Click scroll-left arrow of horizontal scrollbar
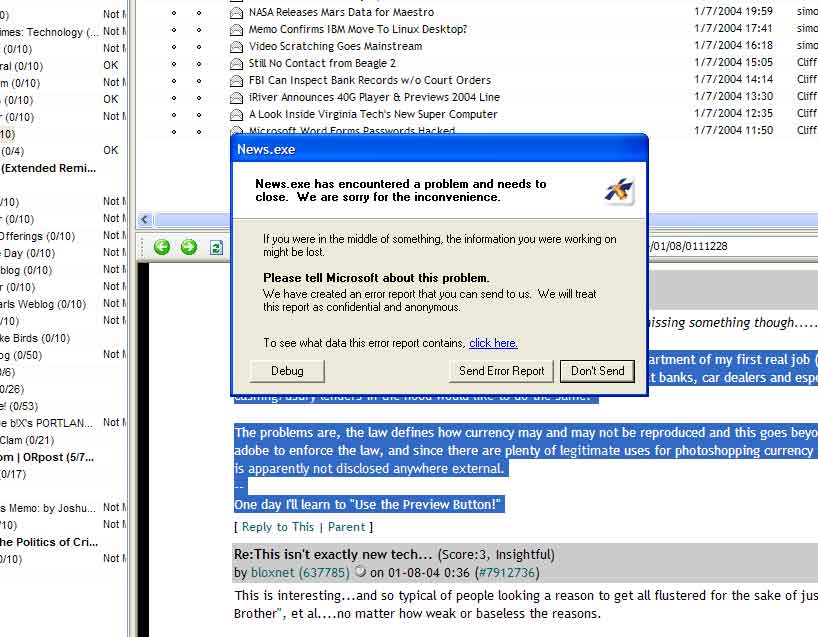Image resolution: width=818 pixels, height=637 pixels. pos(145,220)
